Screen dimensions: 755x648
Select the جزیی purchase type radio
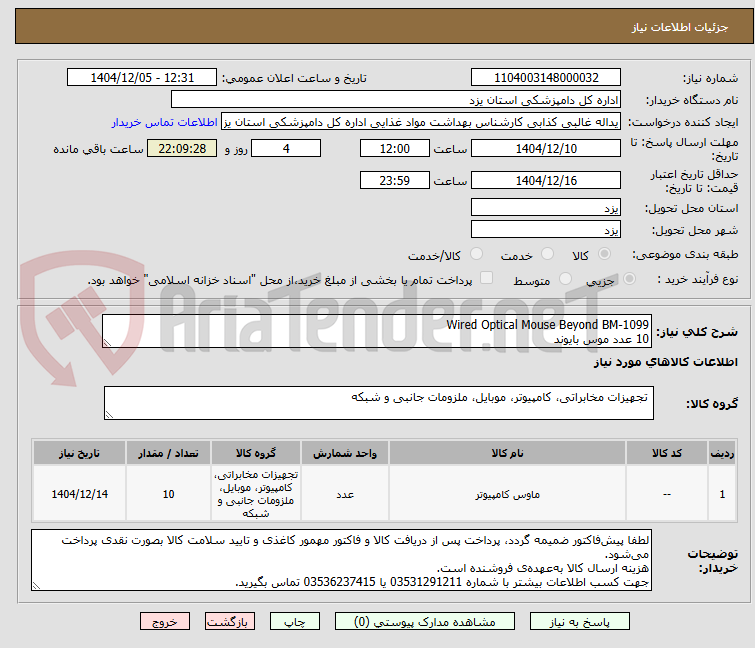tap(629, 279)
